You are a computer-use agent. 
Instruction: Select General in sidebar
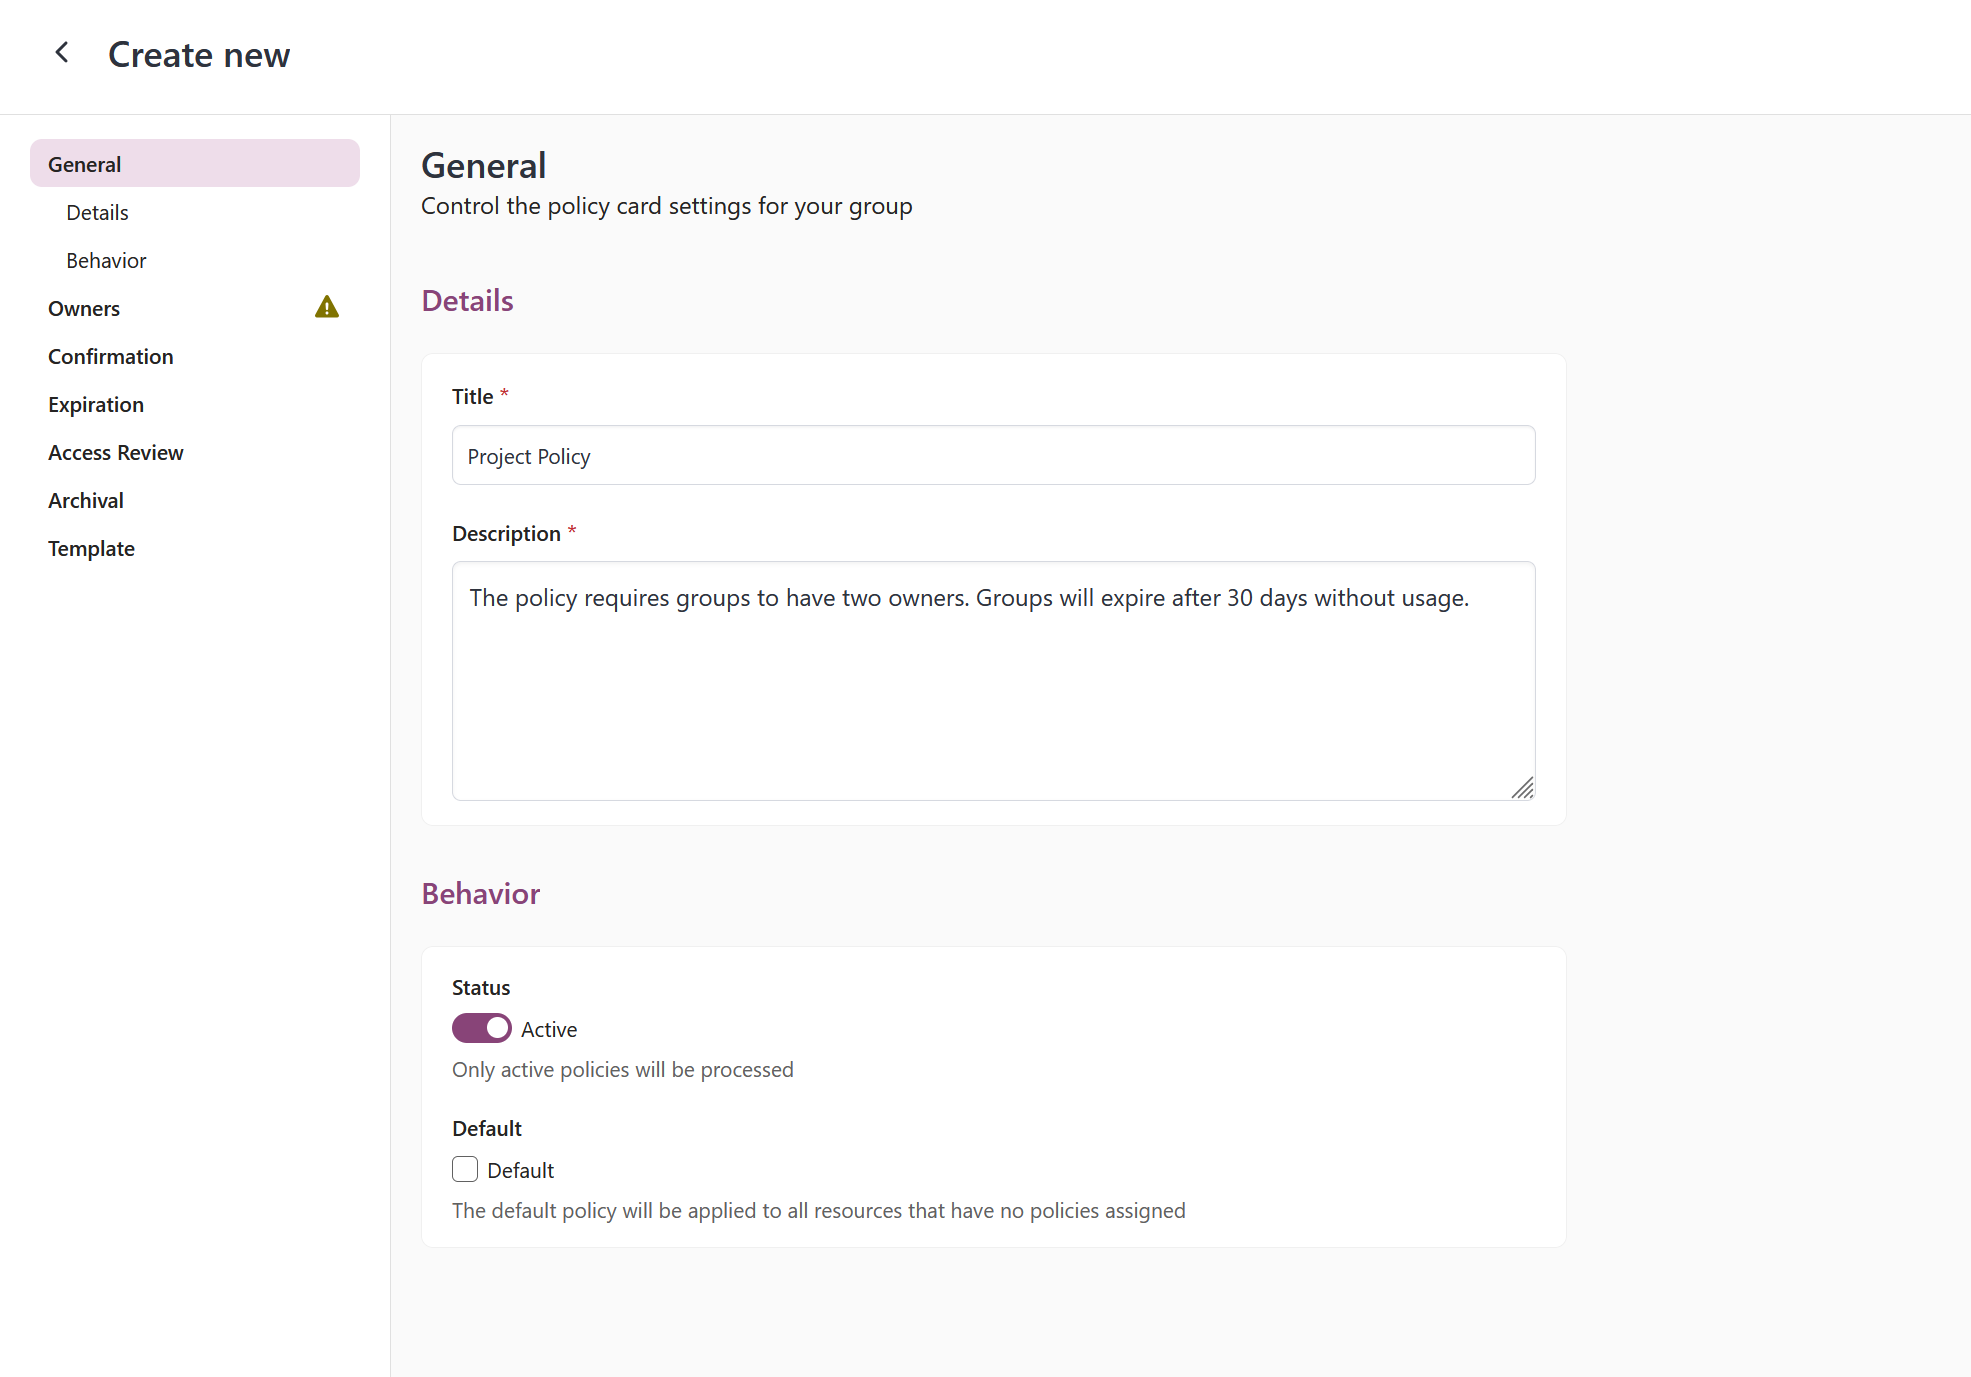coord(194,164)
